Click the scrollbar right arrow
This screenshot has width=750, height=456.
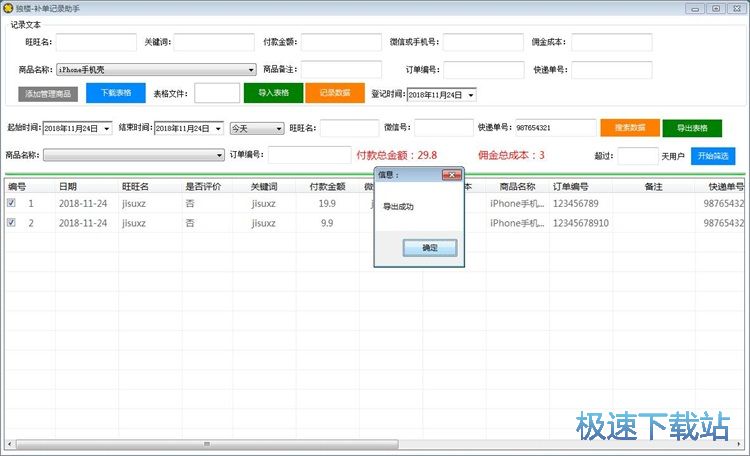pyautogui.click(x=739, y=445)
